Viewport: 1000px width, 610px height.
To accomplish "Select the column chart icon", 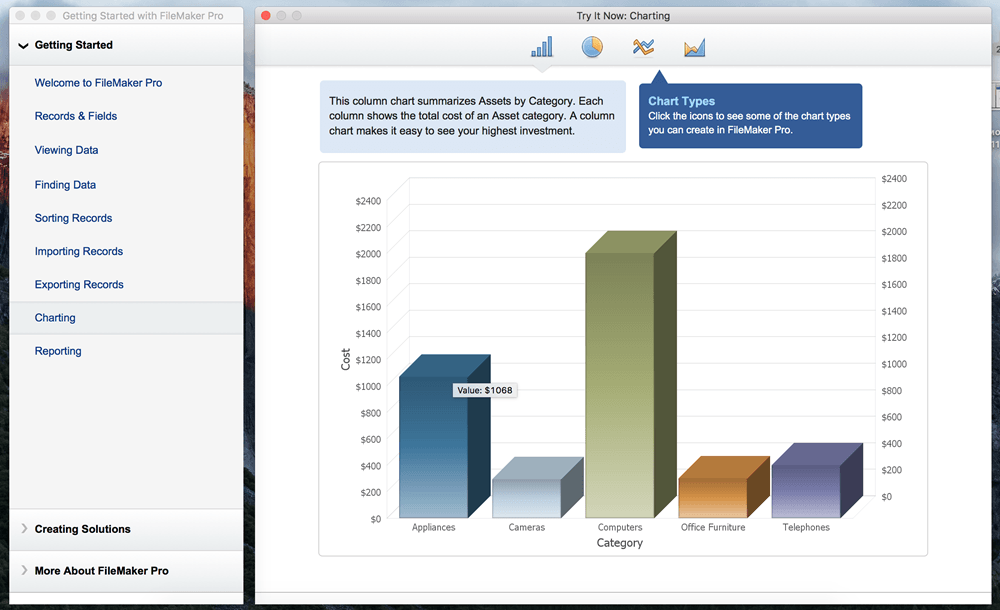I will tap(541, 47).
